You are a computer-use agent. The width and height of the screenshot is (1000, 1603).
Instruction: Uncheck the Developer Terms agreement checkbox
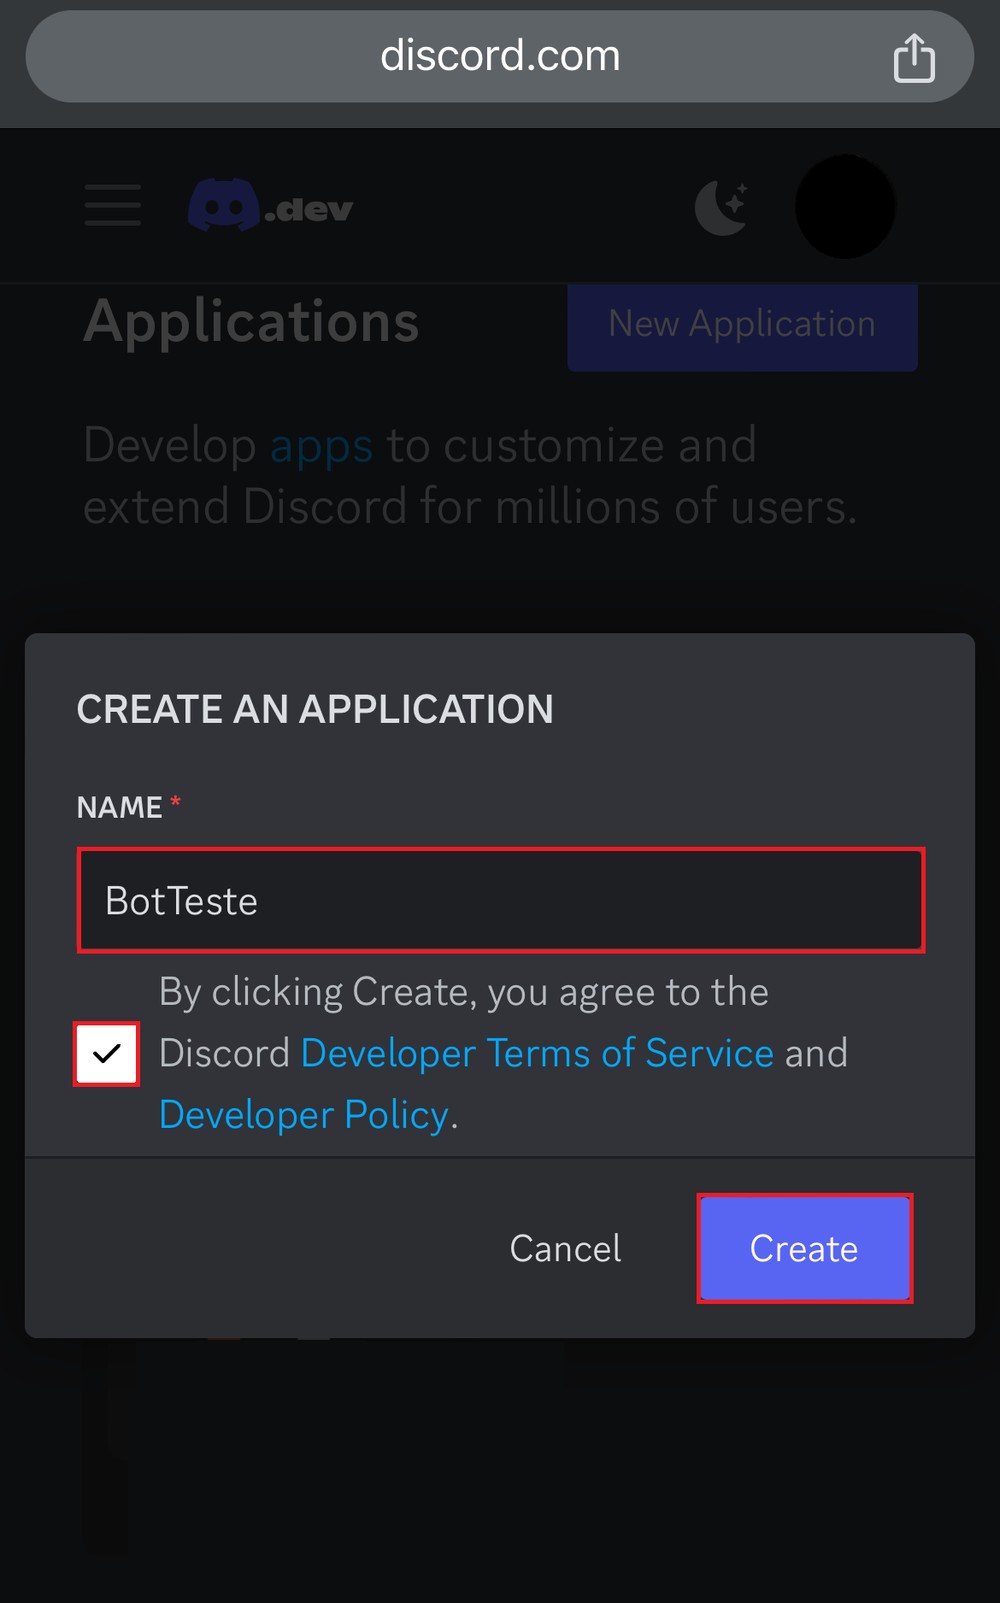coord(106,1054)
